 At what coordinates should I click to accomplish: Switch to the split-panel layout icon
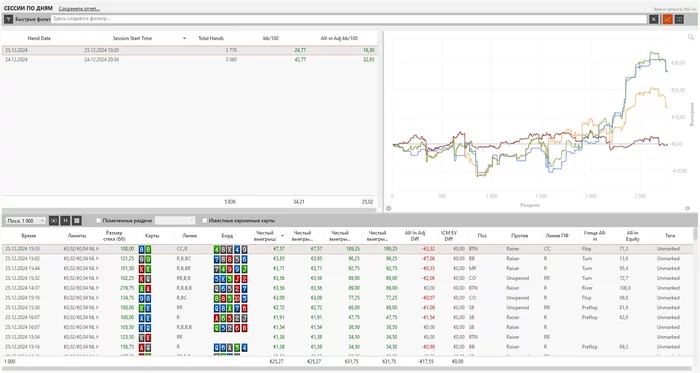679,19
